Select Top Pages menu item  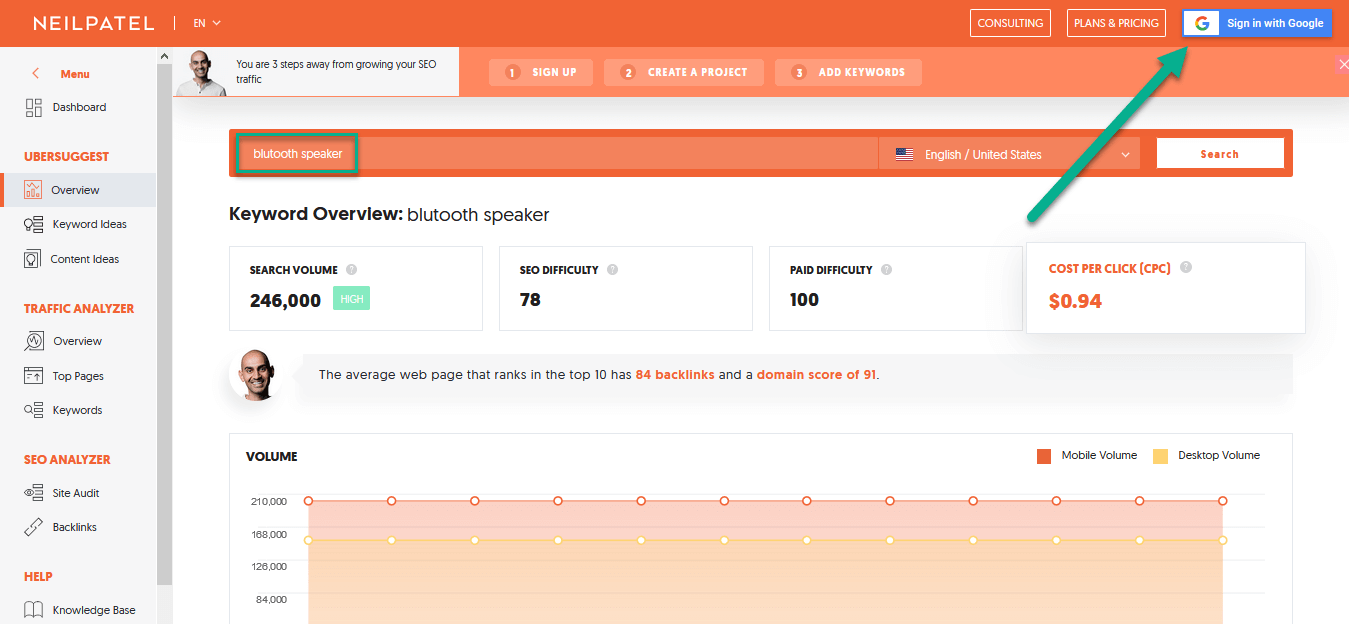click(78, 376)
